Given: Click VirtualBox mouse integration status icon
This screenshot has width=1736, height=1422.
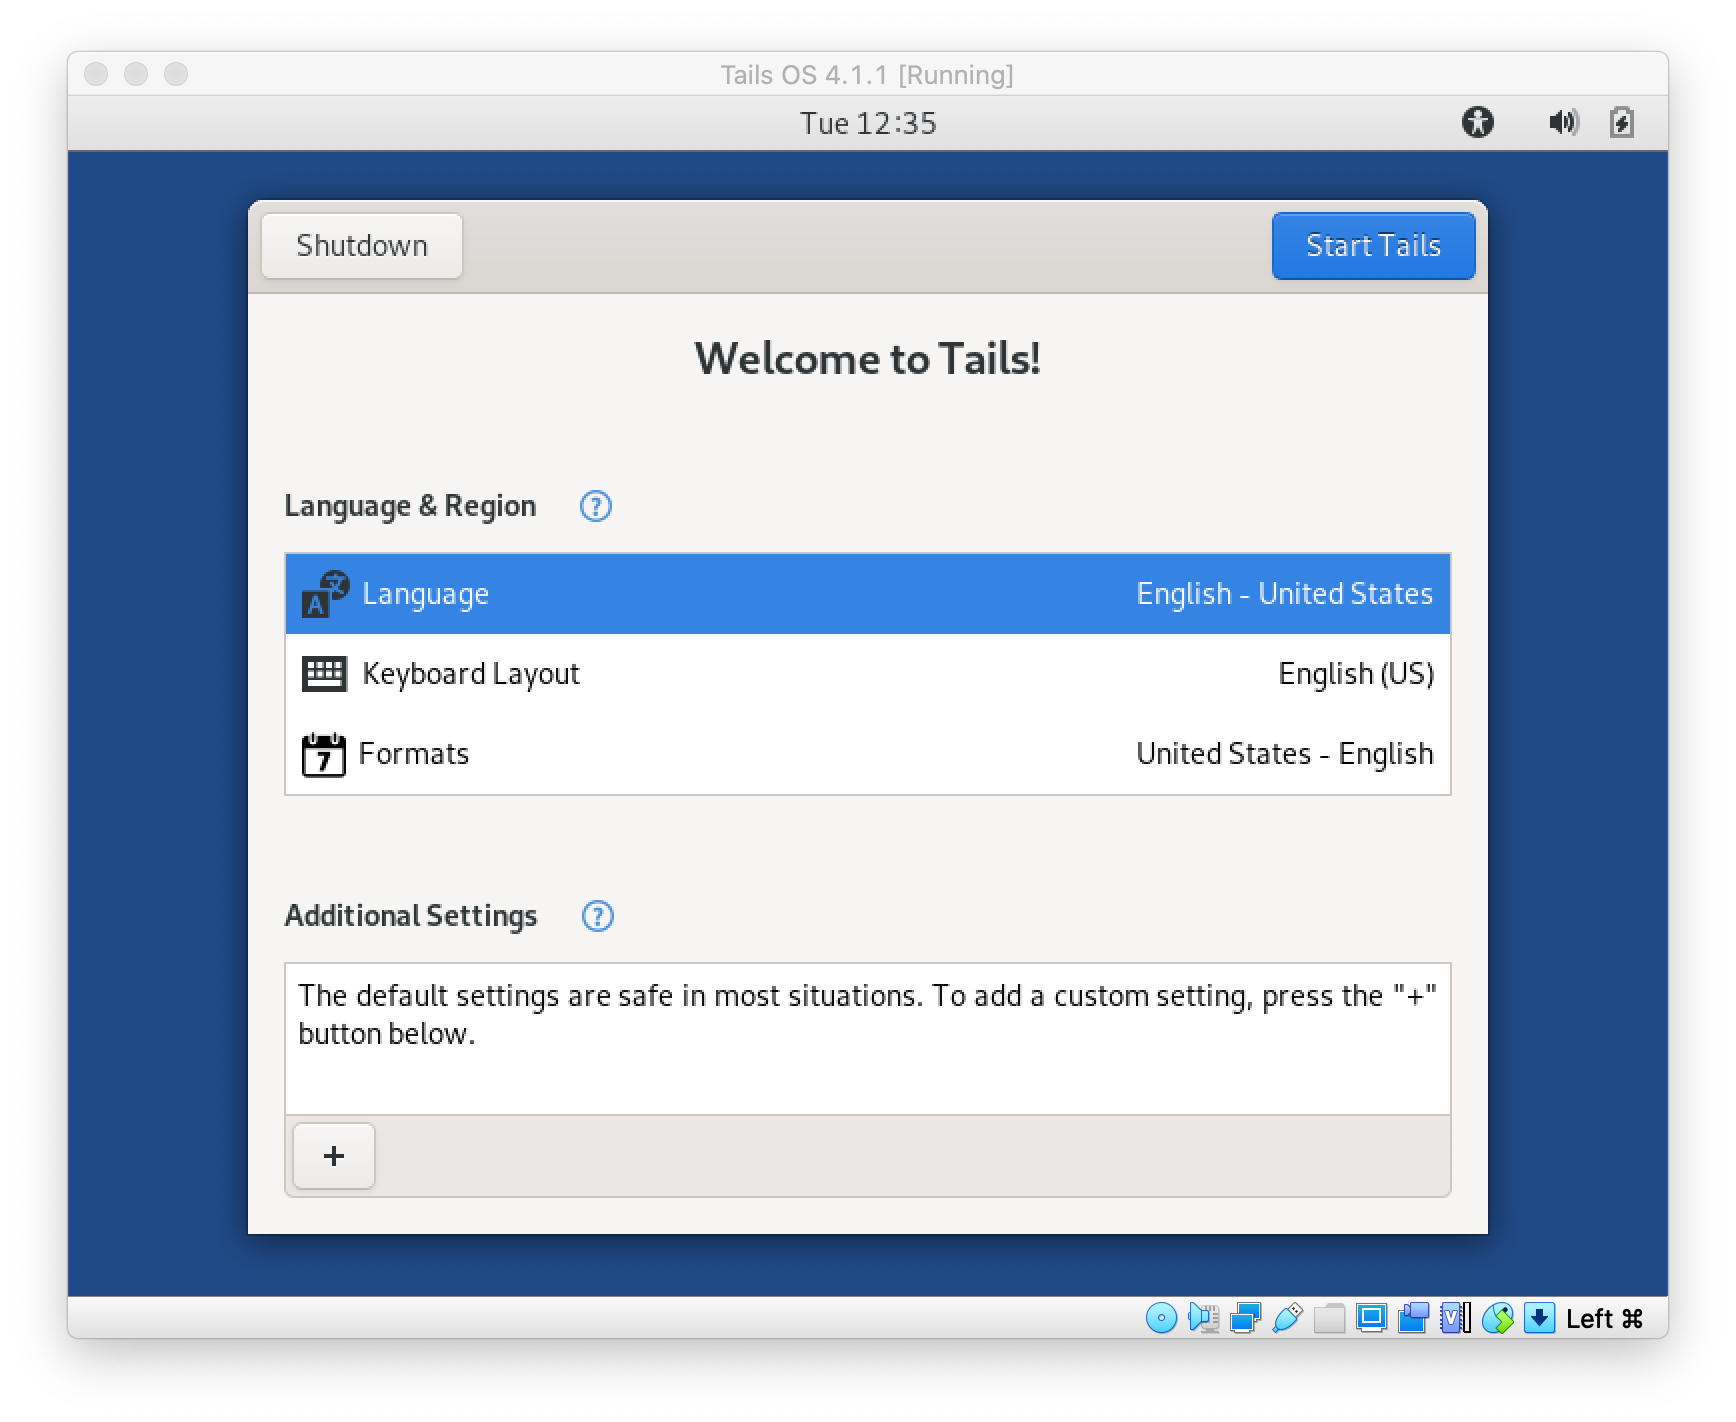Looking at the screenshot, I should tap(1497, 1318).
